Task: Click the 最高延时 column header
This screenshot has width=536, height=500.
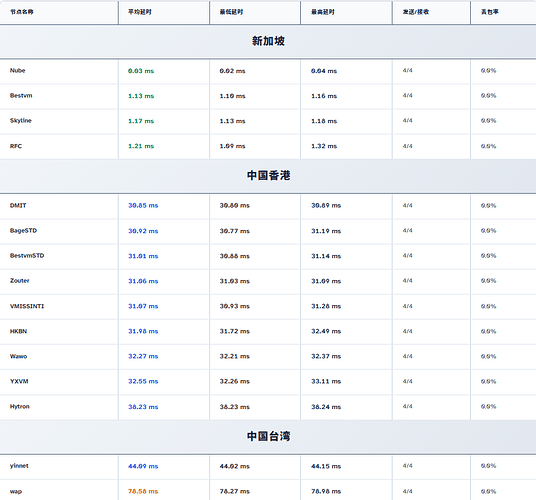Action: [x=323, y=12]
